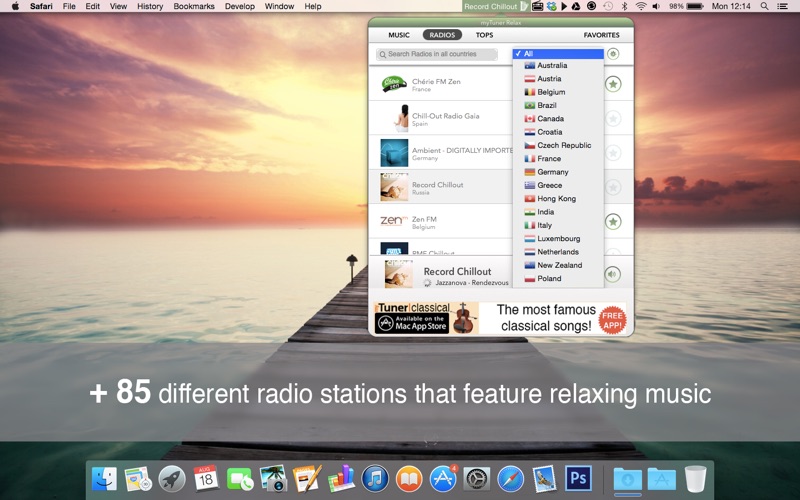Launch Numbers chart icon in Dock
The height and width of the screenshot is (500, 800).
point(341,479)
